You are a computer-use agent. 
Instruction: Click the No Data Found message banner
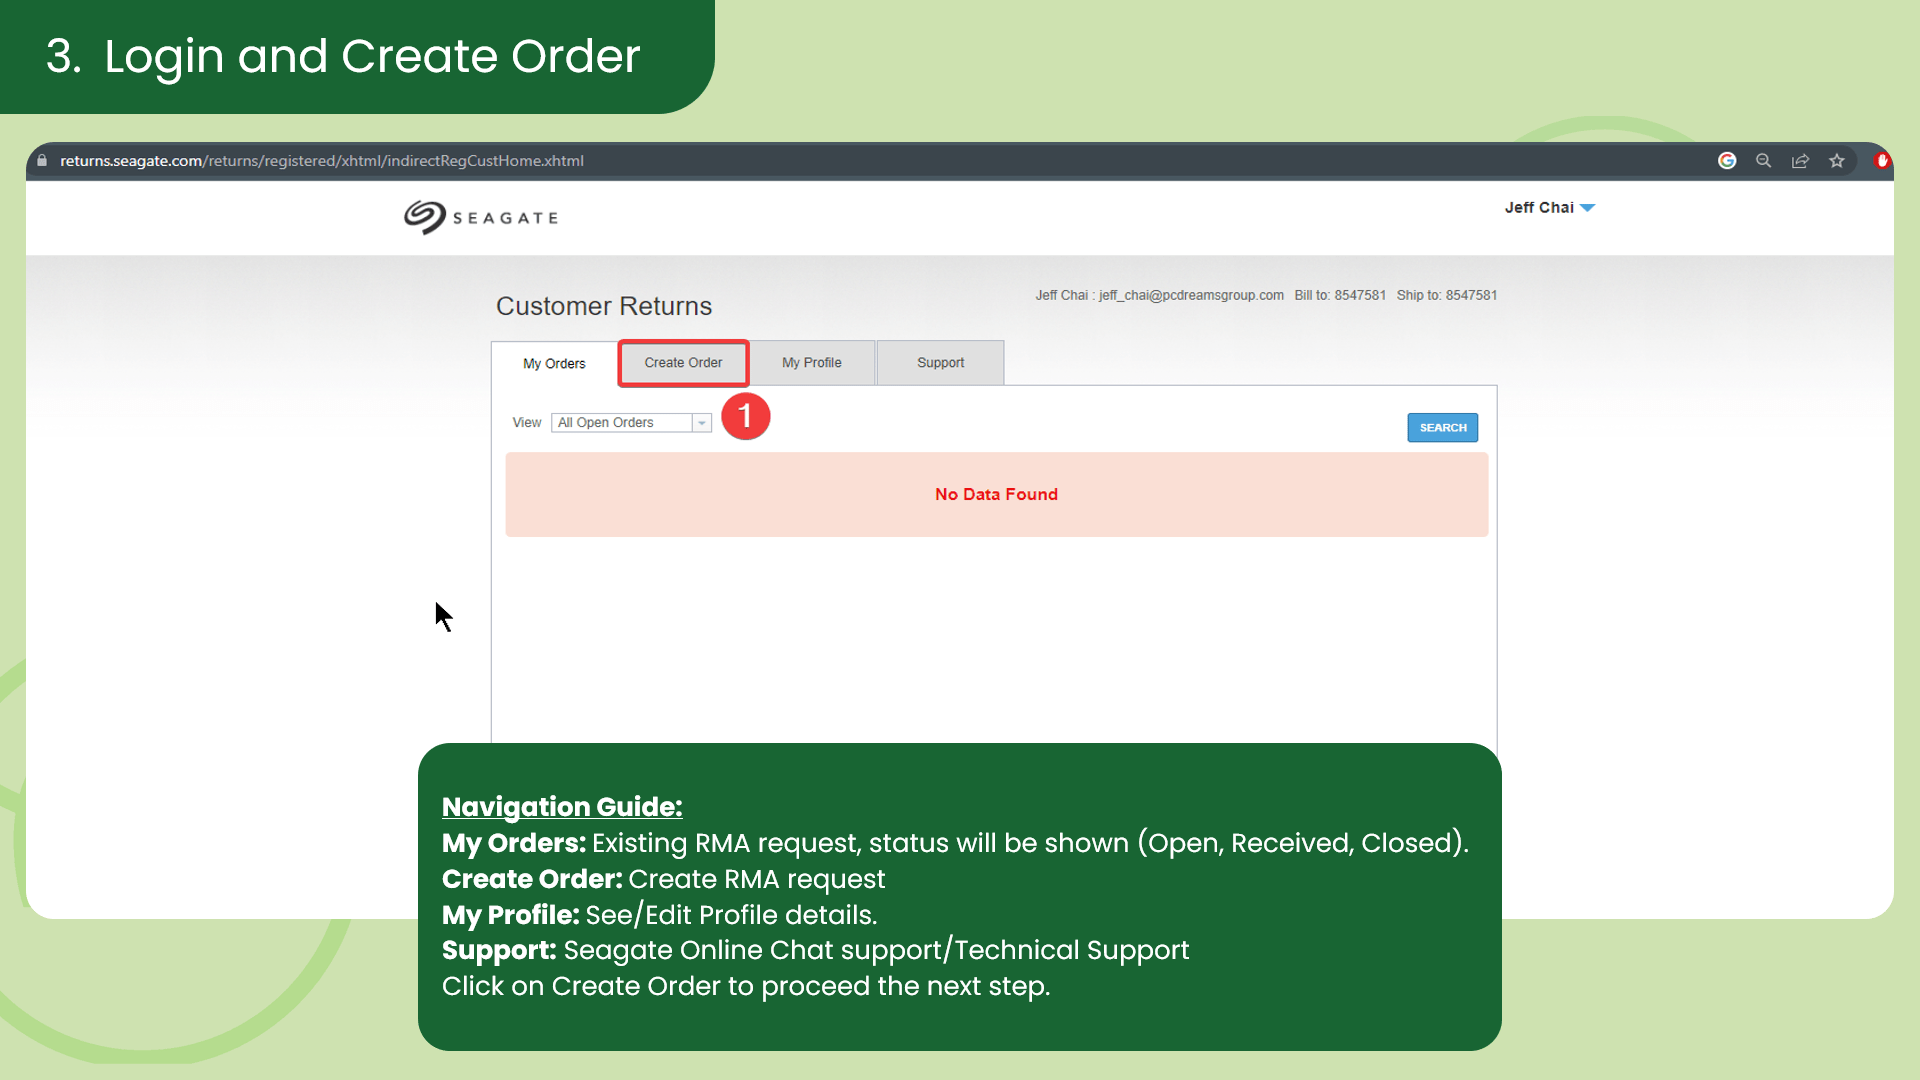point(996,494)
